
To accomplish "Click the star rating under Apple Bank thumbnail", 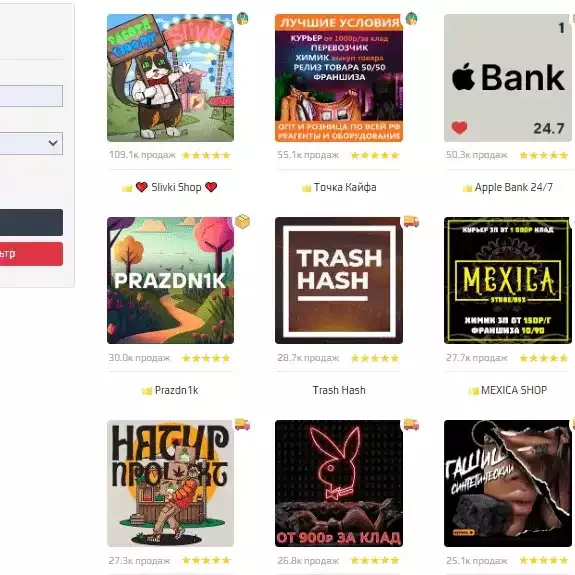I will tap(544, 155).
